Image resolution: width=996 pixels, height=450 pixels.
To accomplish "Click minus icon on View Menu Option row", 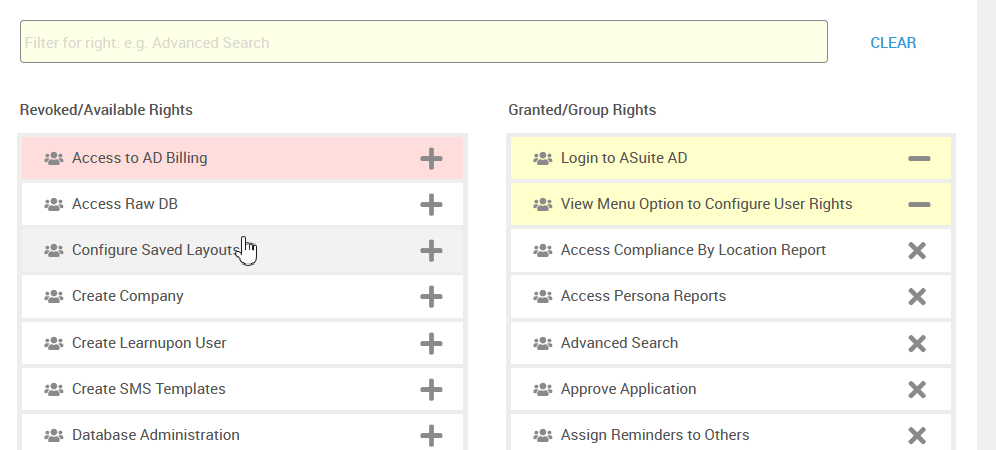I will pyautogui.click(x=919, y=205).
